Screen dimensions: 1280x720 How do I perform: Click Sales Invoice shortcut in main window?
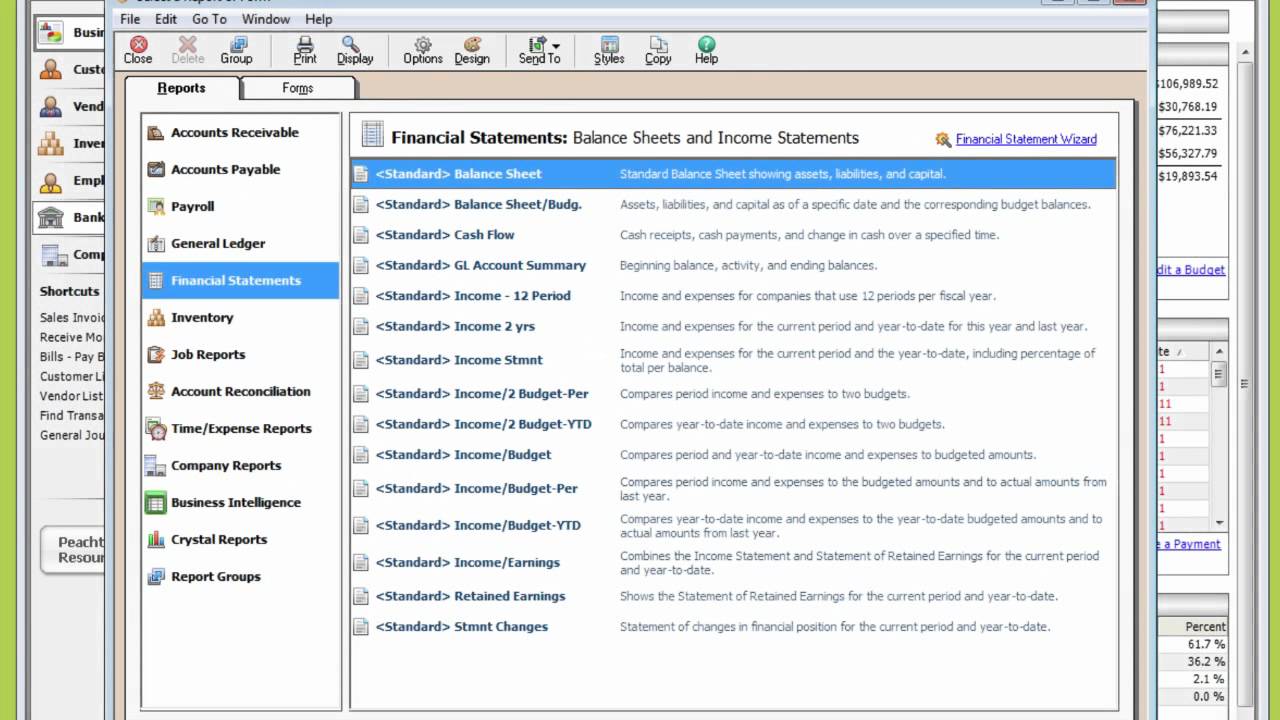point(72,318)
